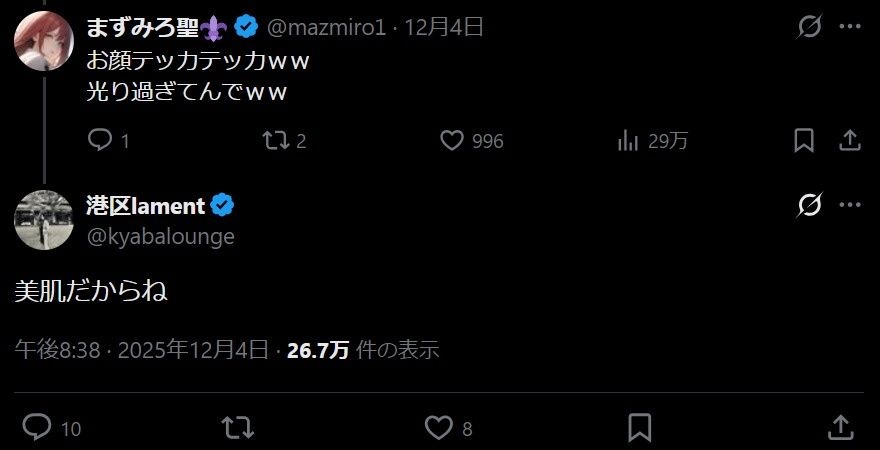The width and height of the screenshot is (880, 450).
Task: Bookmark the 港区lament tweet
Action: pos(640,428)
